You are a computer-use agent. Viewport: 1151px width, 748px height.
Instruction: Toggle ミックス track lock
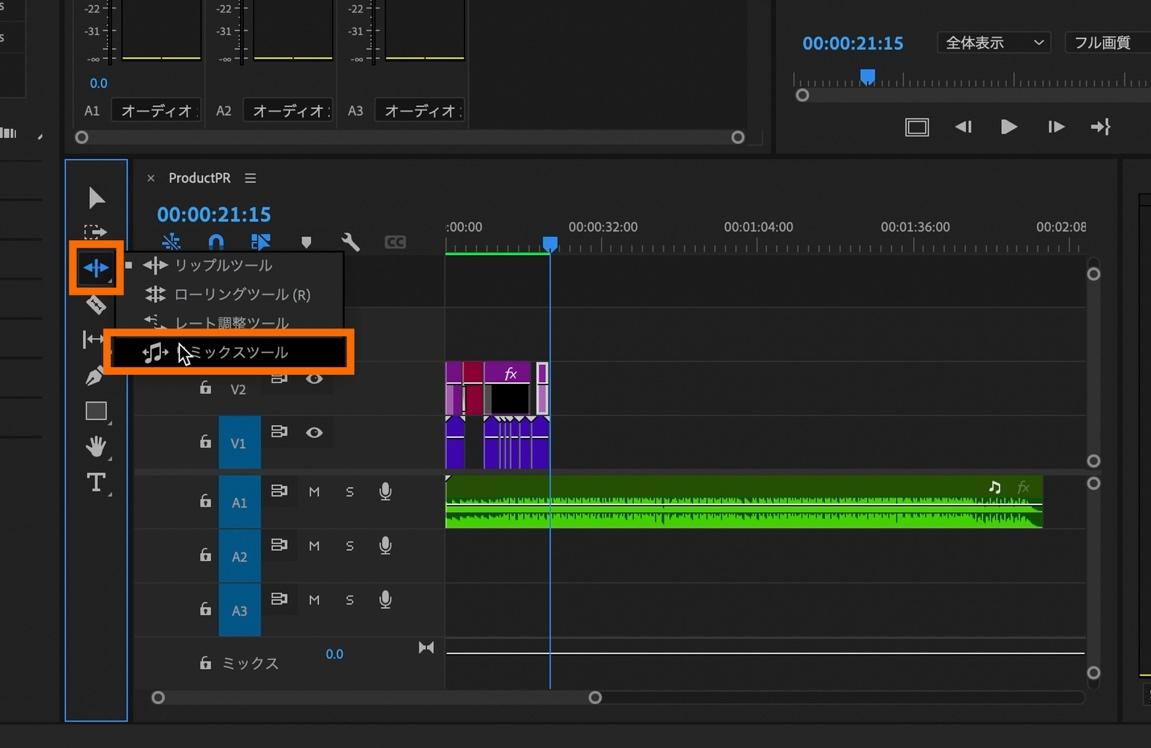coord(206,663)
